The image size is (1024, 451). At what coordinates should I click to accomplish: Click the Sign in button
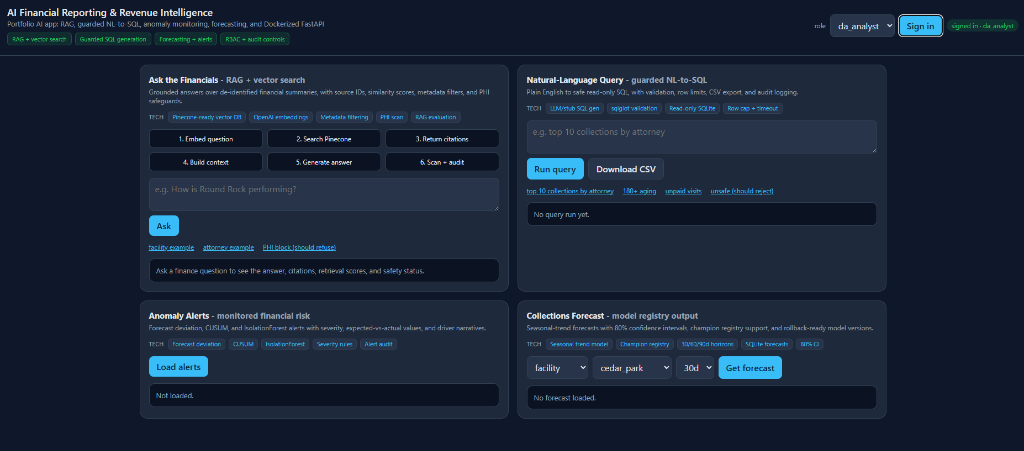pos(920,26)
